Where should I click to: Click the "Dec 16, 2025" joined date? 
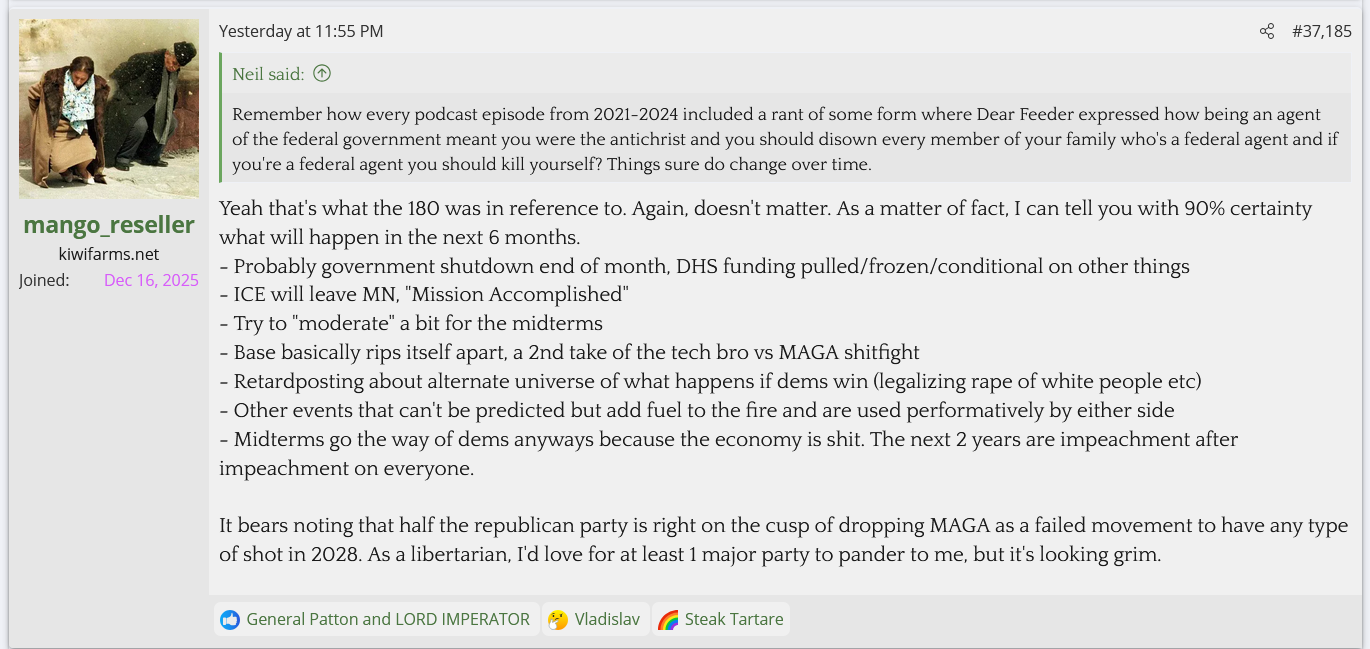(x=151, y=280)
